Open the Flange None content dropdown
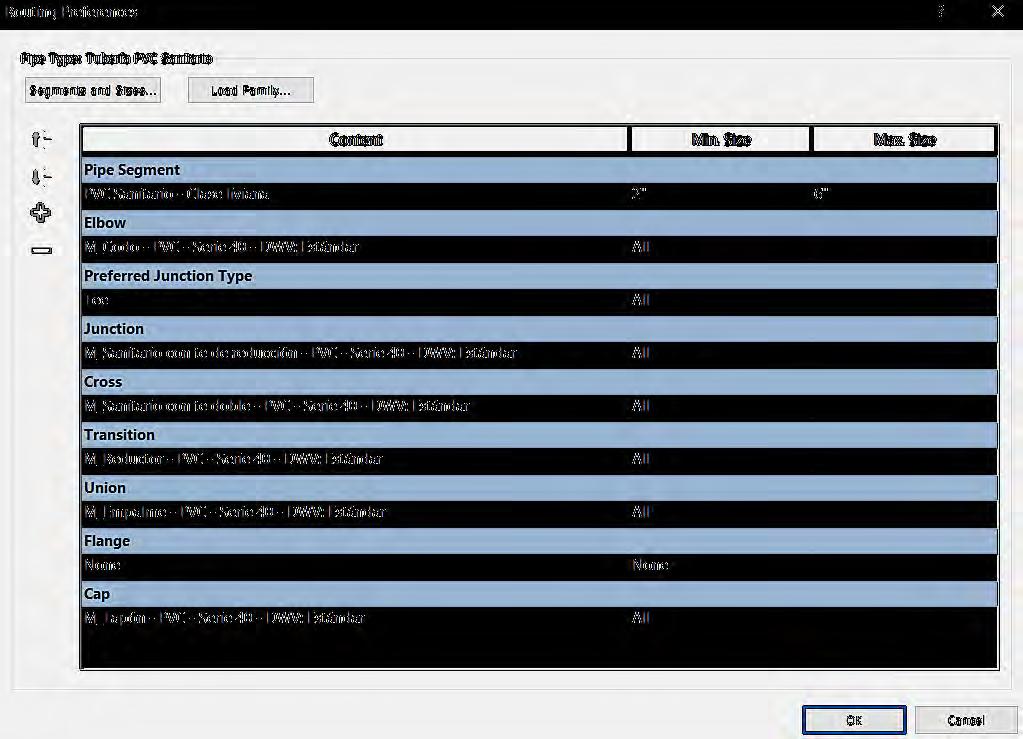Viewport: 1023px width, 739px height. tap(355, 566)
